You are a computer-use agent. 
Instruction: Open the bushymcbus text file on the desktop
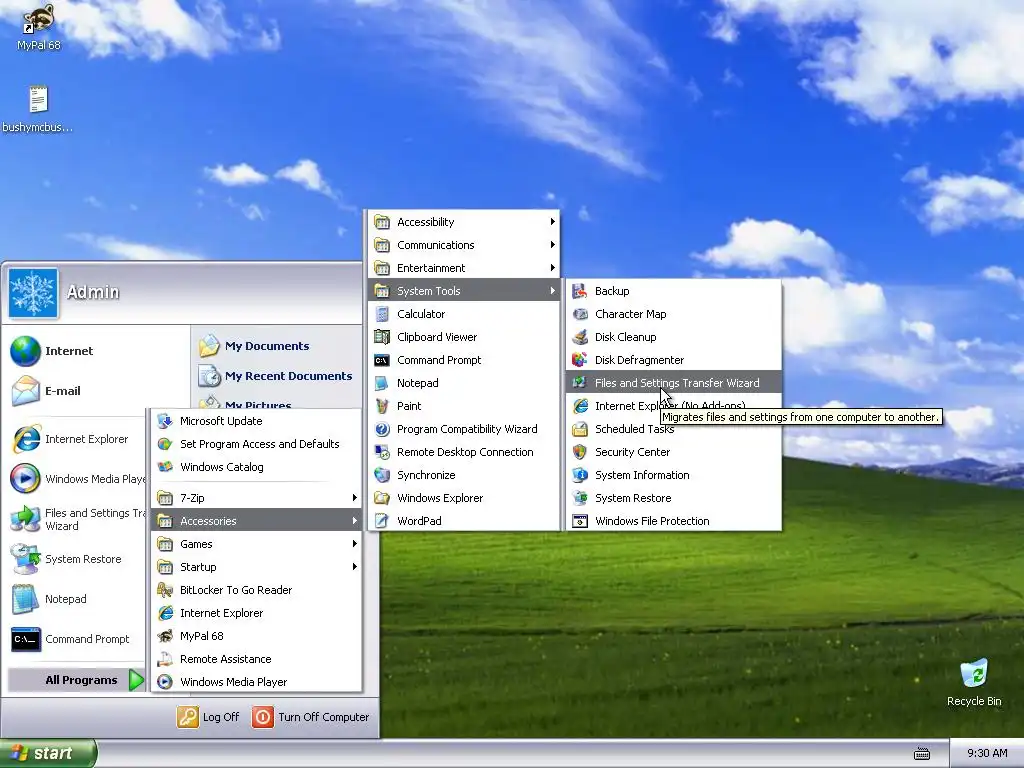[x=38, y=109]
